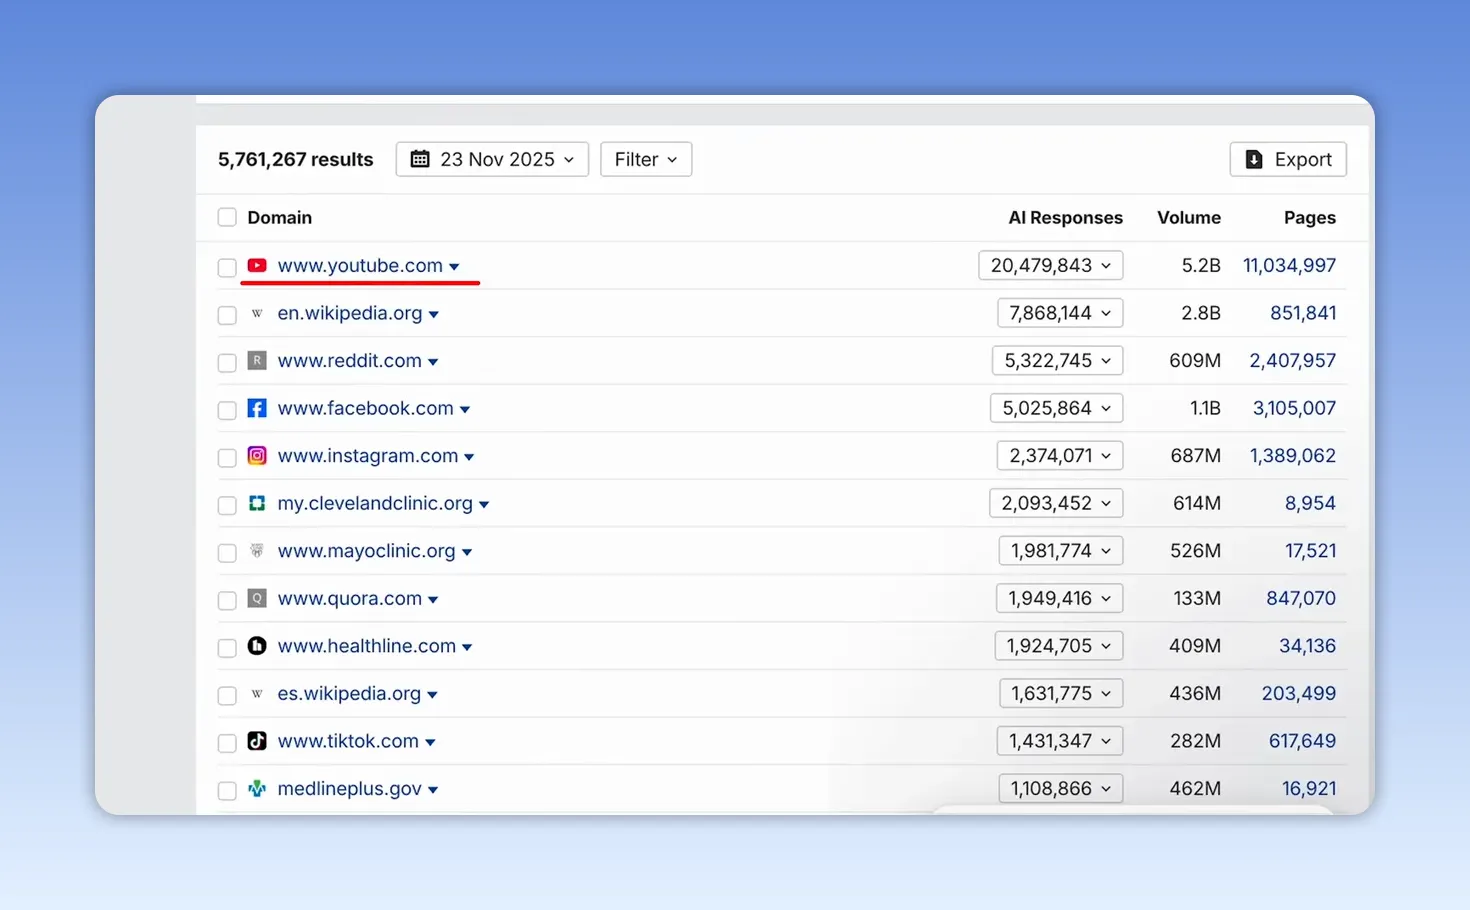The image size is (1470, 910).
Task: Open the 5,025,864 AI Responses dropdown
Action: tap(1057, 408)
